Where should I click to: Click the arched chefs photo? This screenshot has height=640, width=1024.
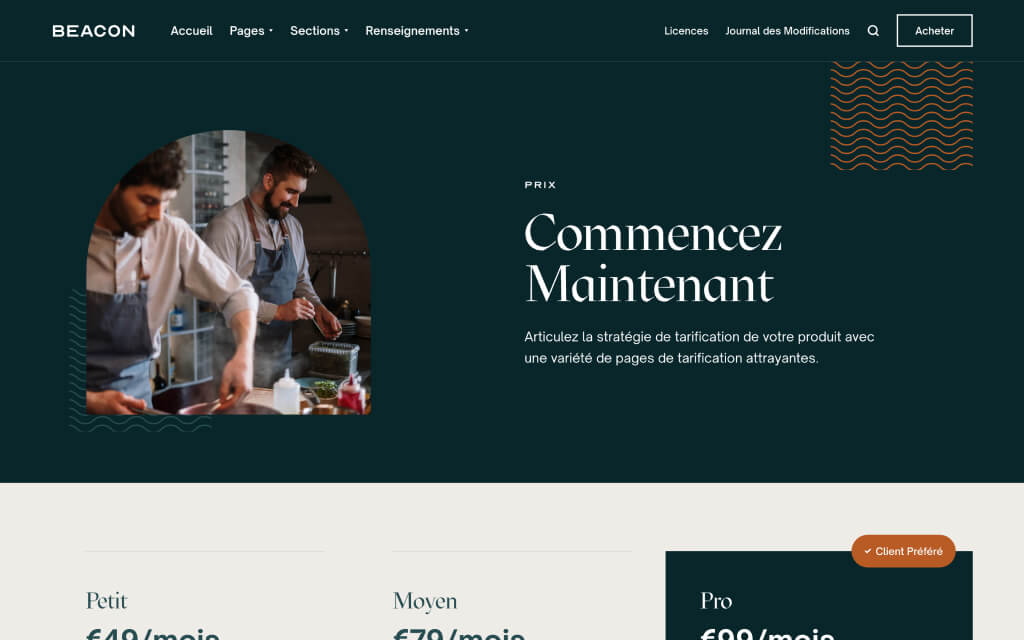[229, 272]
